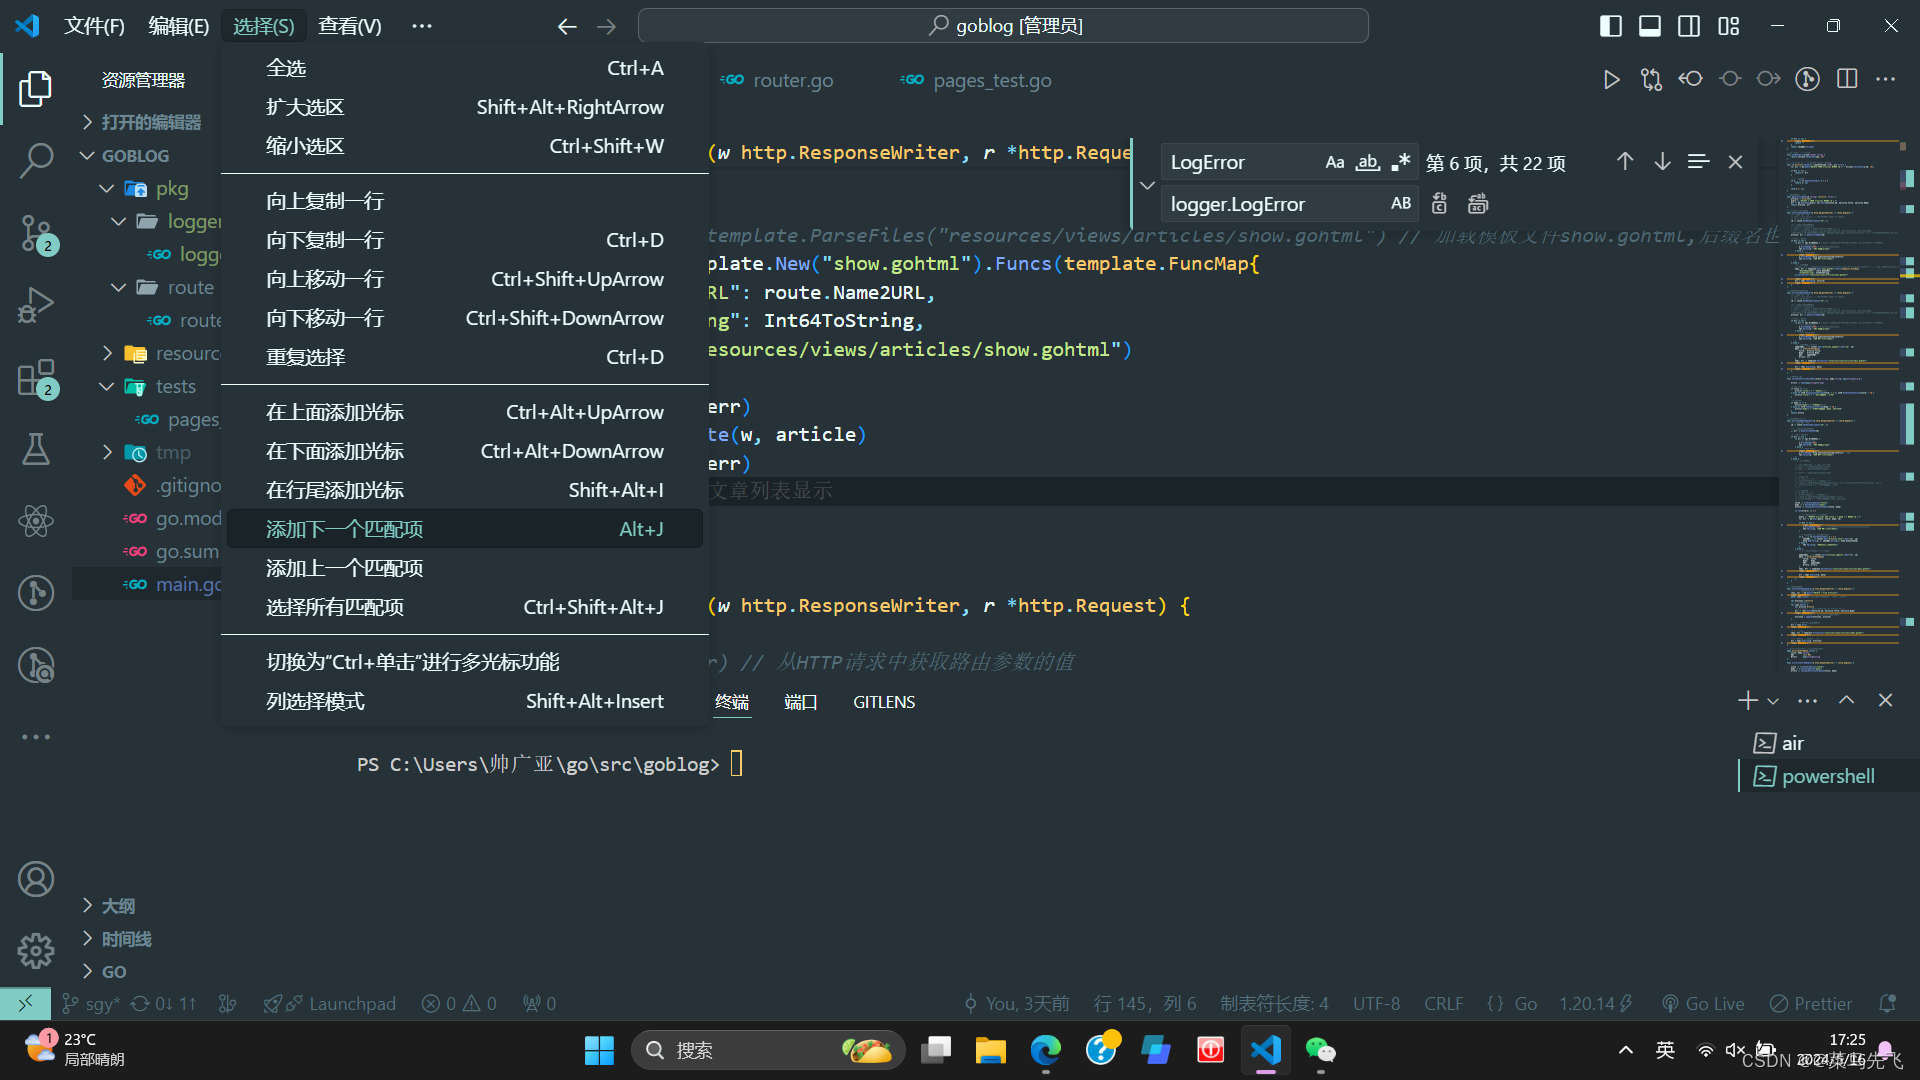
Task: Open the Manage gear settings icon
Action: [x=36, y=950]
